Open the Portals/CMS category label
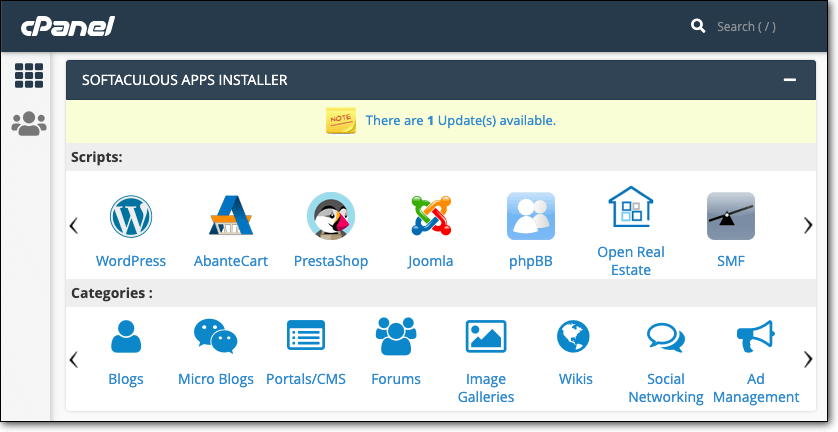Screen dimensions: 838x432 306,379
